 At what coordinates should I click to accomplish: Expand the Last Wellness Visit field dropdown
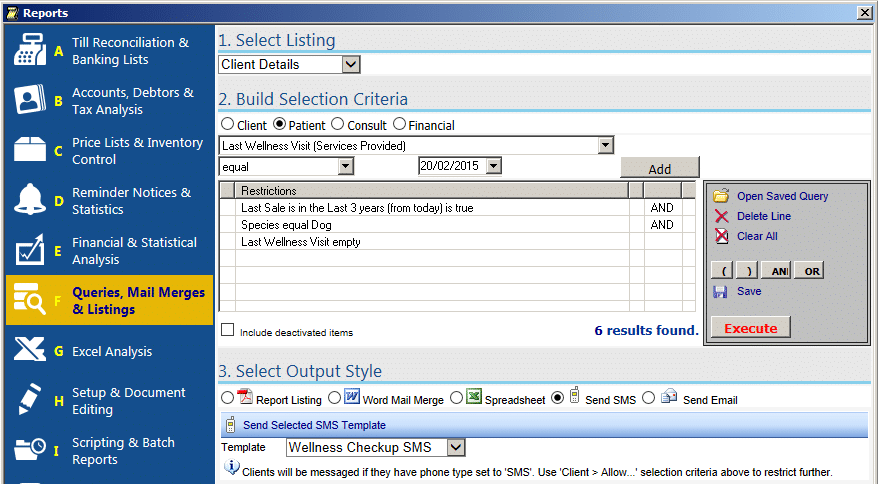pyautogui.click(x=605, y=146)
